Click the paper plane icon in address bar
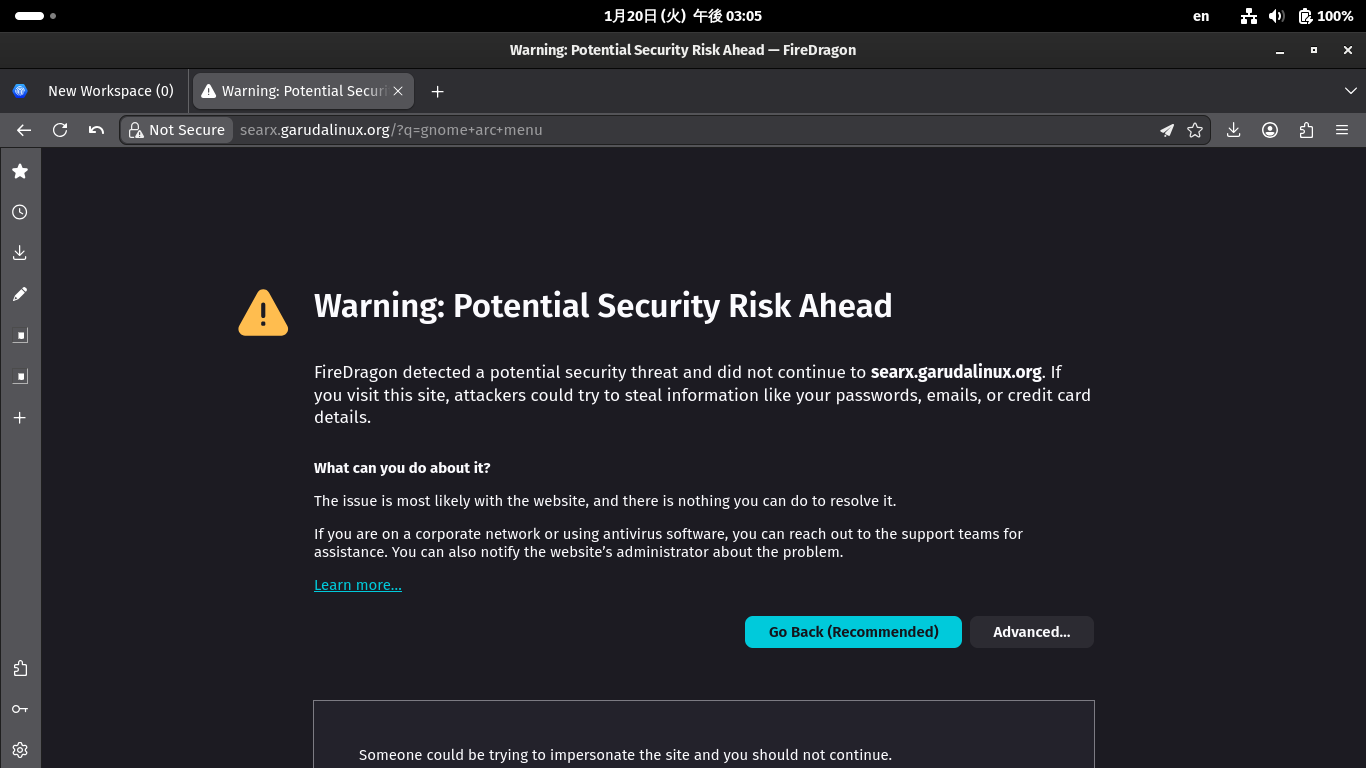The image size is (1366, 768). tap(1166, 130)
